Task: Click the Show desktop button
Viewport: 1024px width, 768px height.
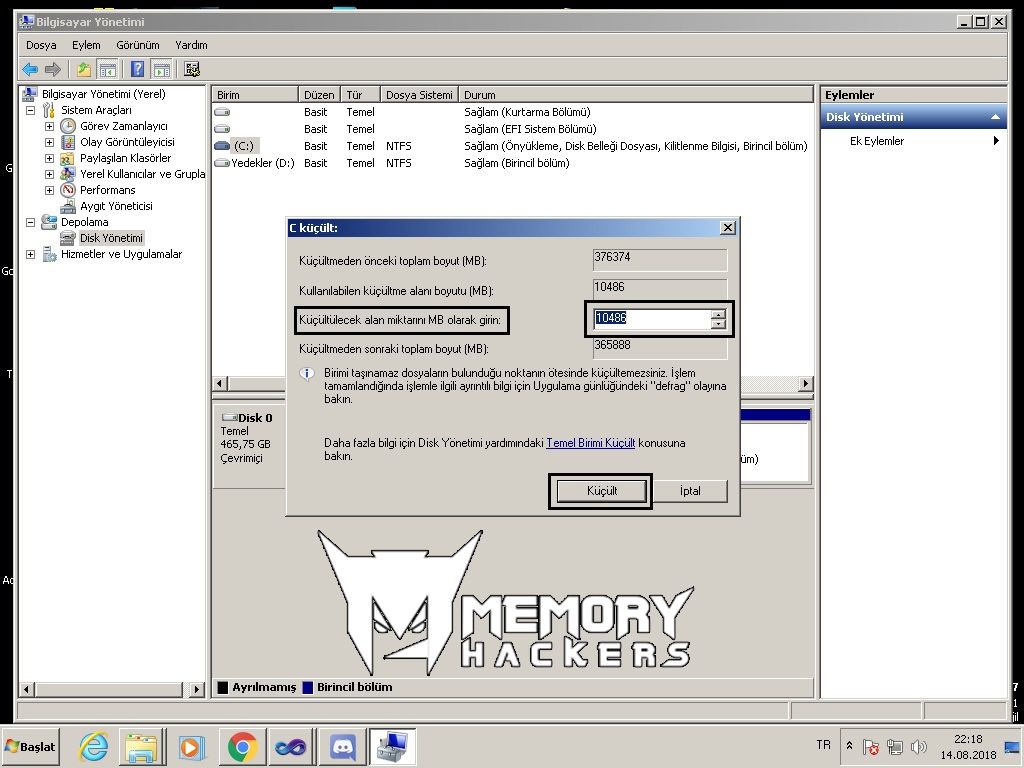Action: tap(1012, 746)
